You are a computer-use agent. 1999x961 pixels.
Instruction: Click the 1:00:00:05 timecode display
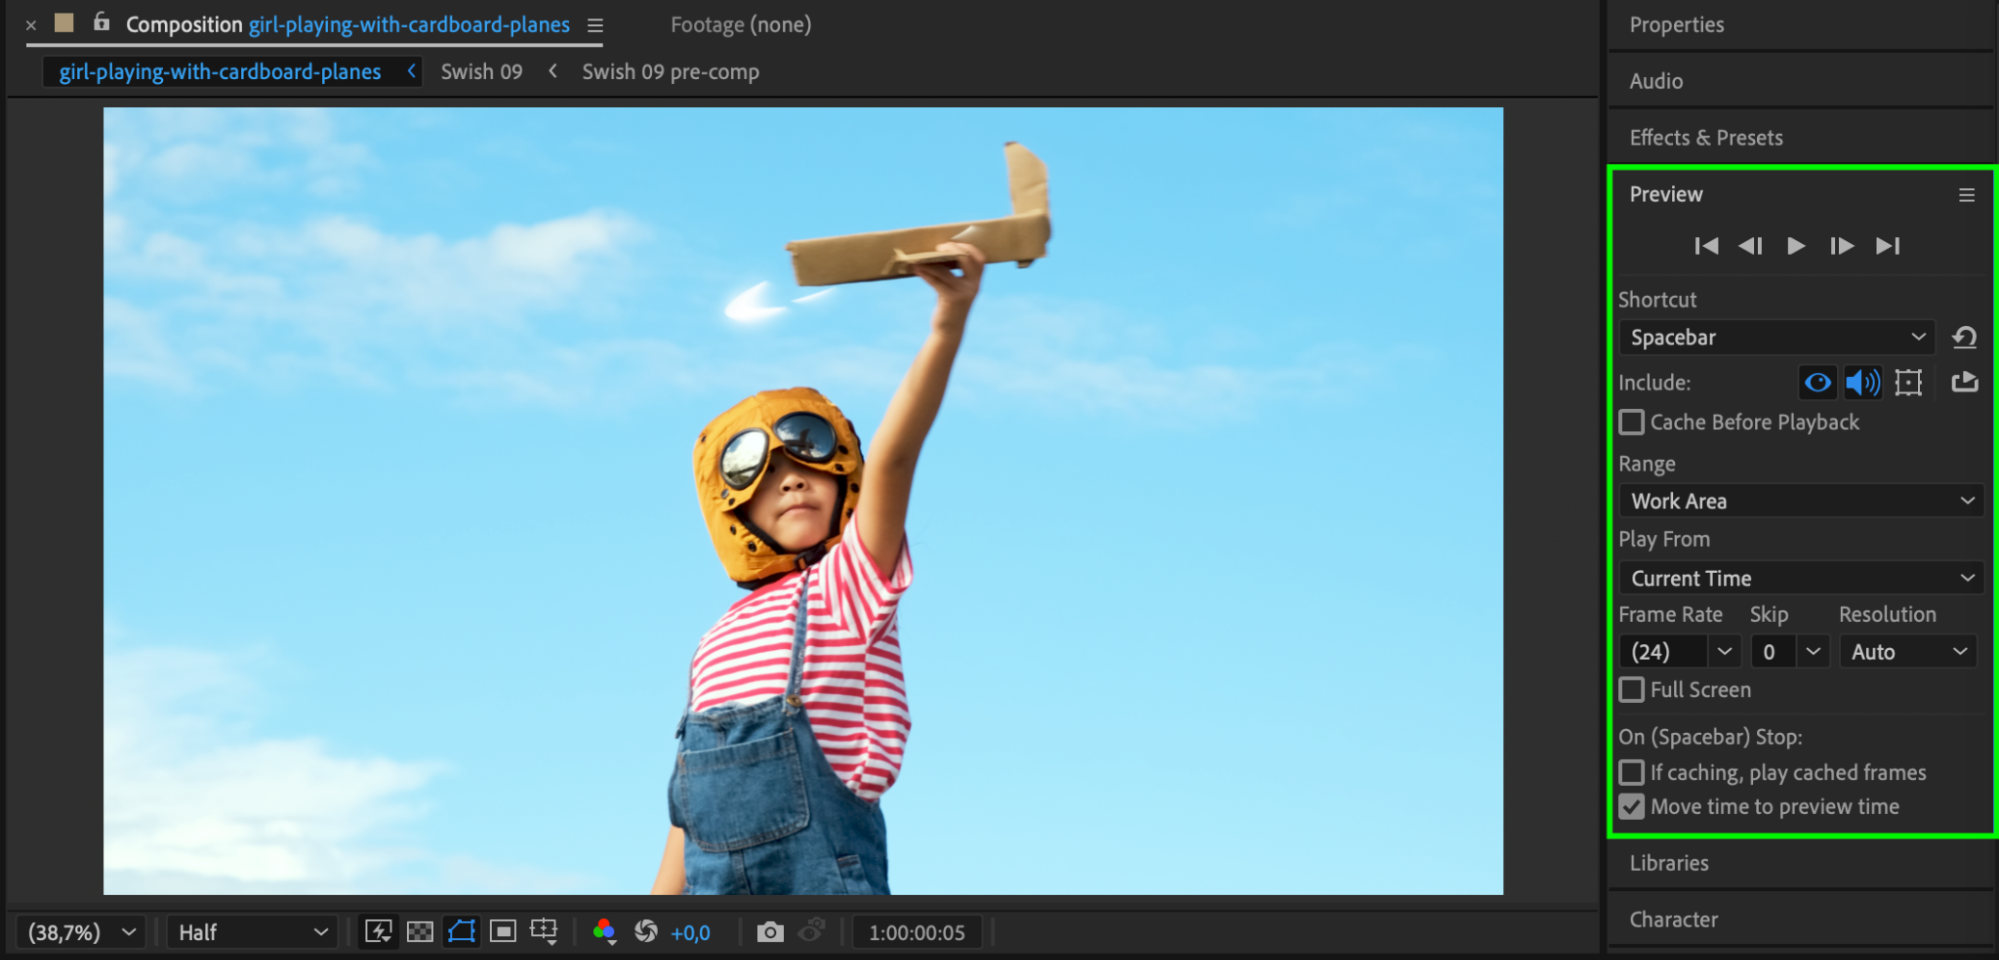(916, 932)
